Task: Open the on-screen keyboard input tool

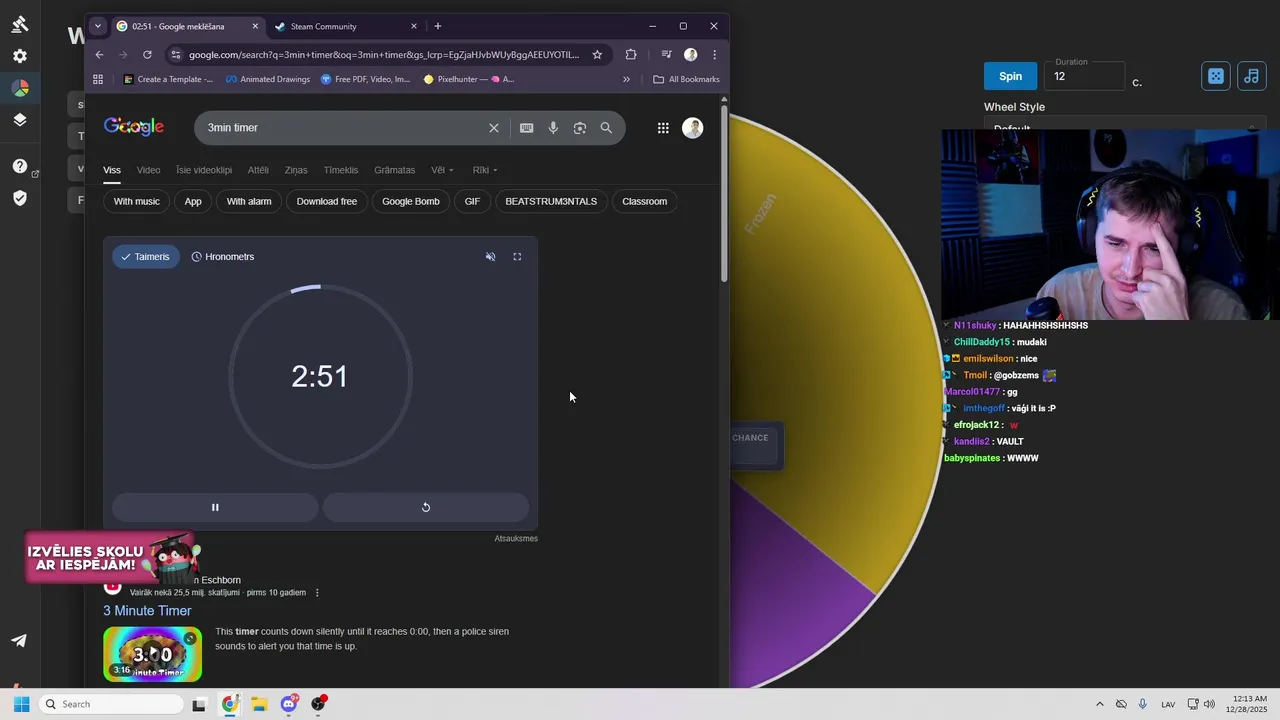Action: [x=526, y=128]
